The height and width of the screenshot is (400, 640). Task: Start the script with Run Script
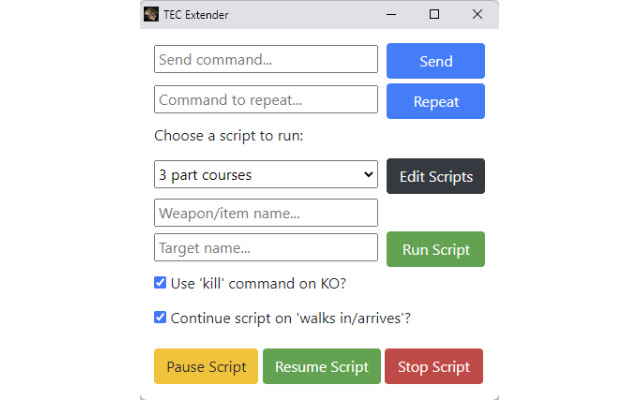point(435,249)
